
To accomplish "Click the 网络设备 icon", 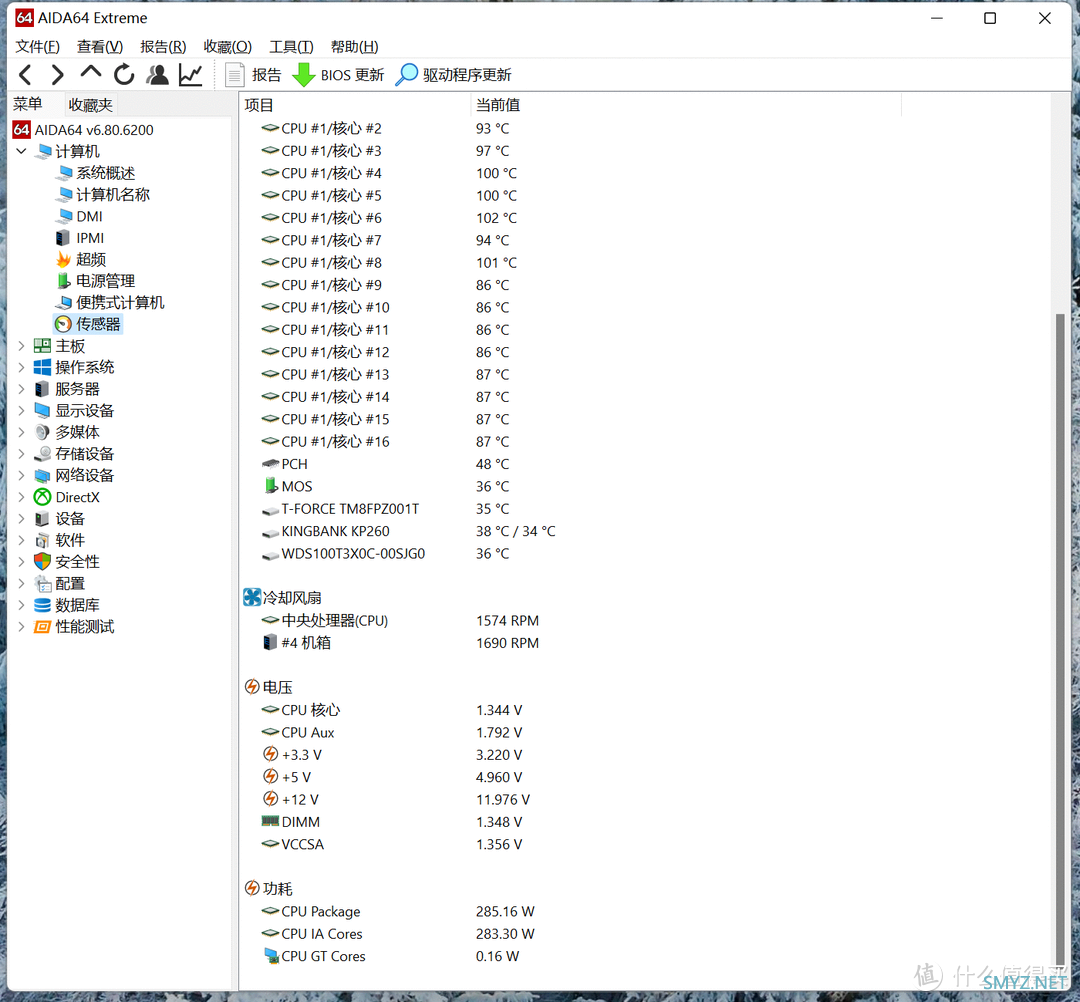I will [42, 475].
